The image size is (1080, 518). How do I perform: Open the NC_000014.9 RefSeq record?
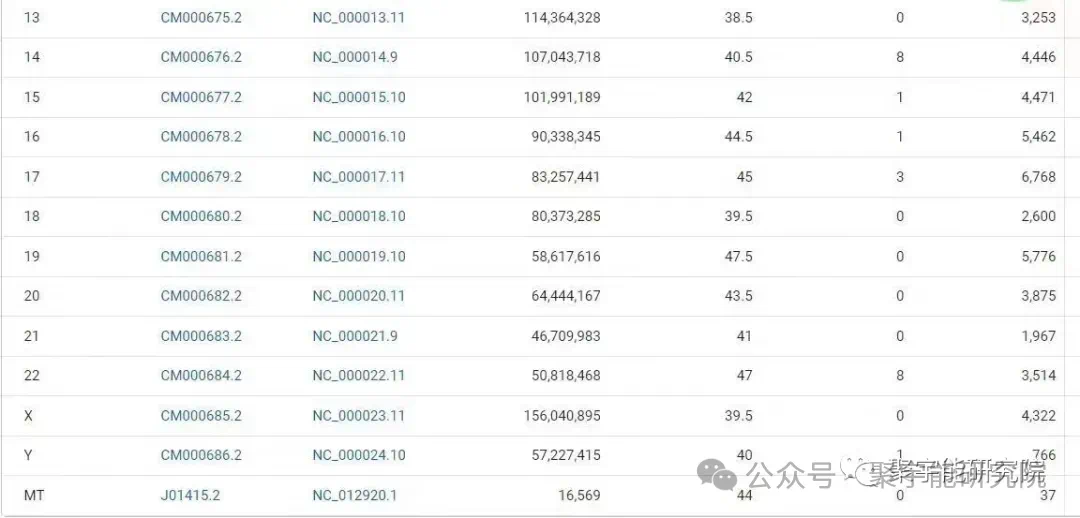click(x=354, y=57)
